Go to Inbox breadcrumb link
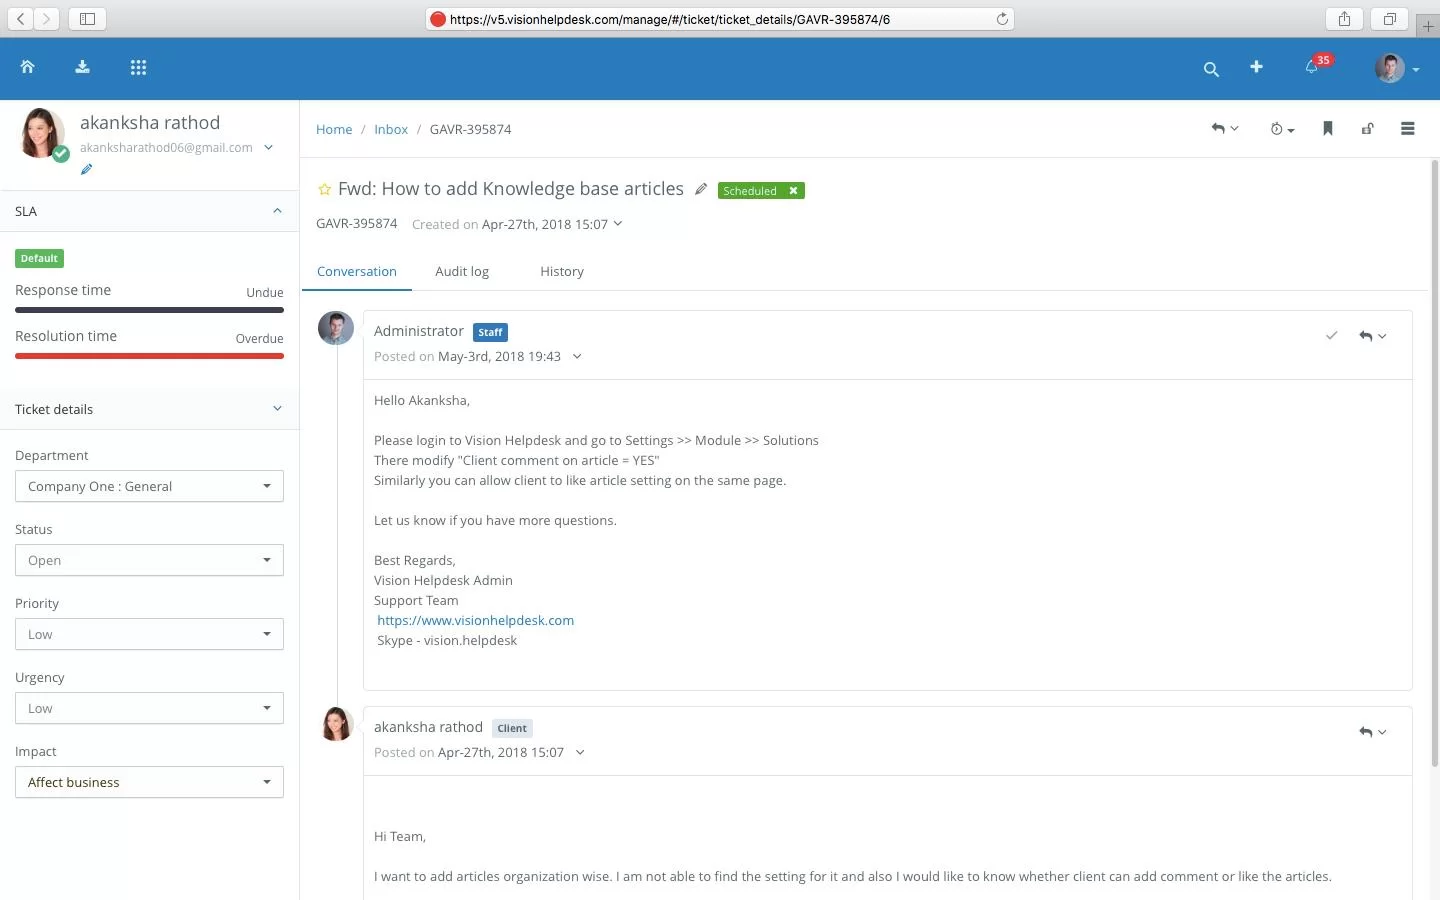Image resolution: width=1440 pixels, height=900 pixels. tap(391, 129)
